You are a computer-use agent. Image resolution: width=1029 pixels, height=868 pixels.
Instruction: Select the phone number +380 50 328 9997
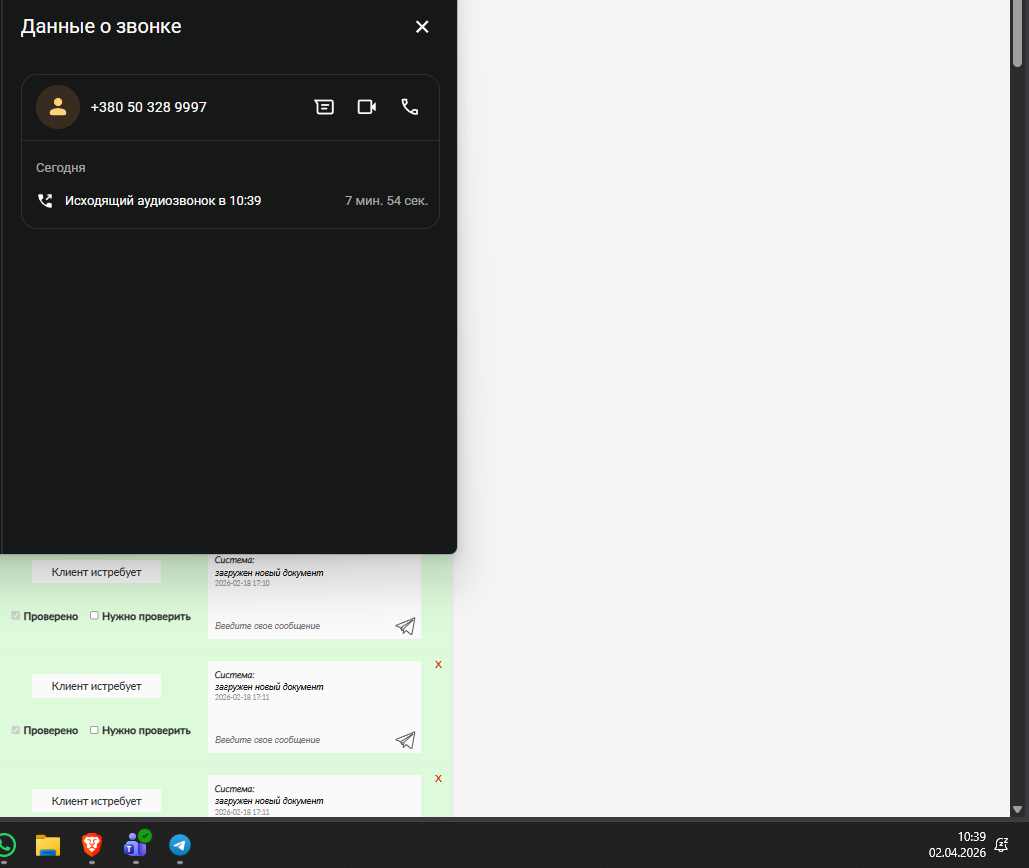coord(148,107)
